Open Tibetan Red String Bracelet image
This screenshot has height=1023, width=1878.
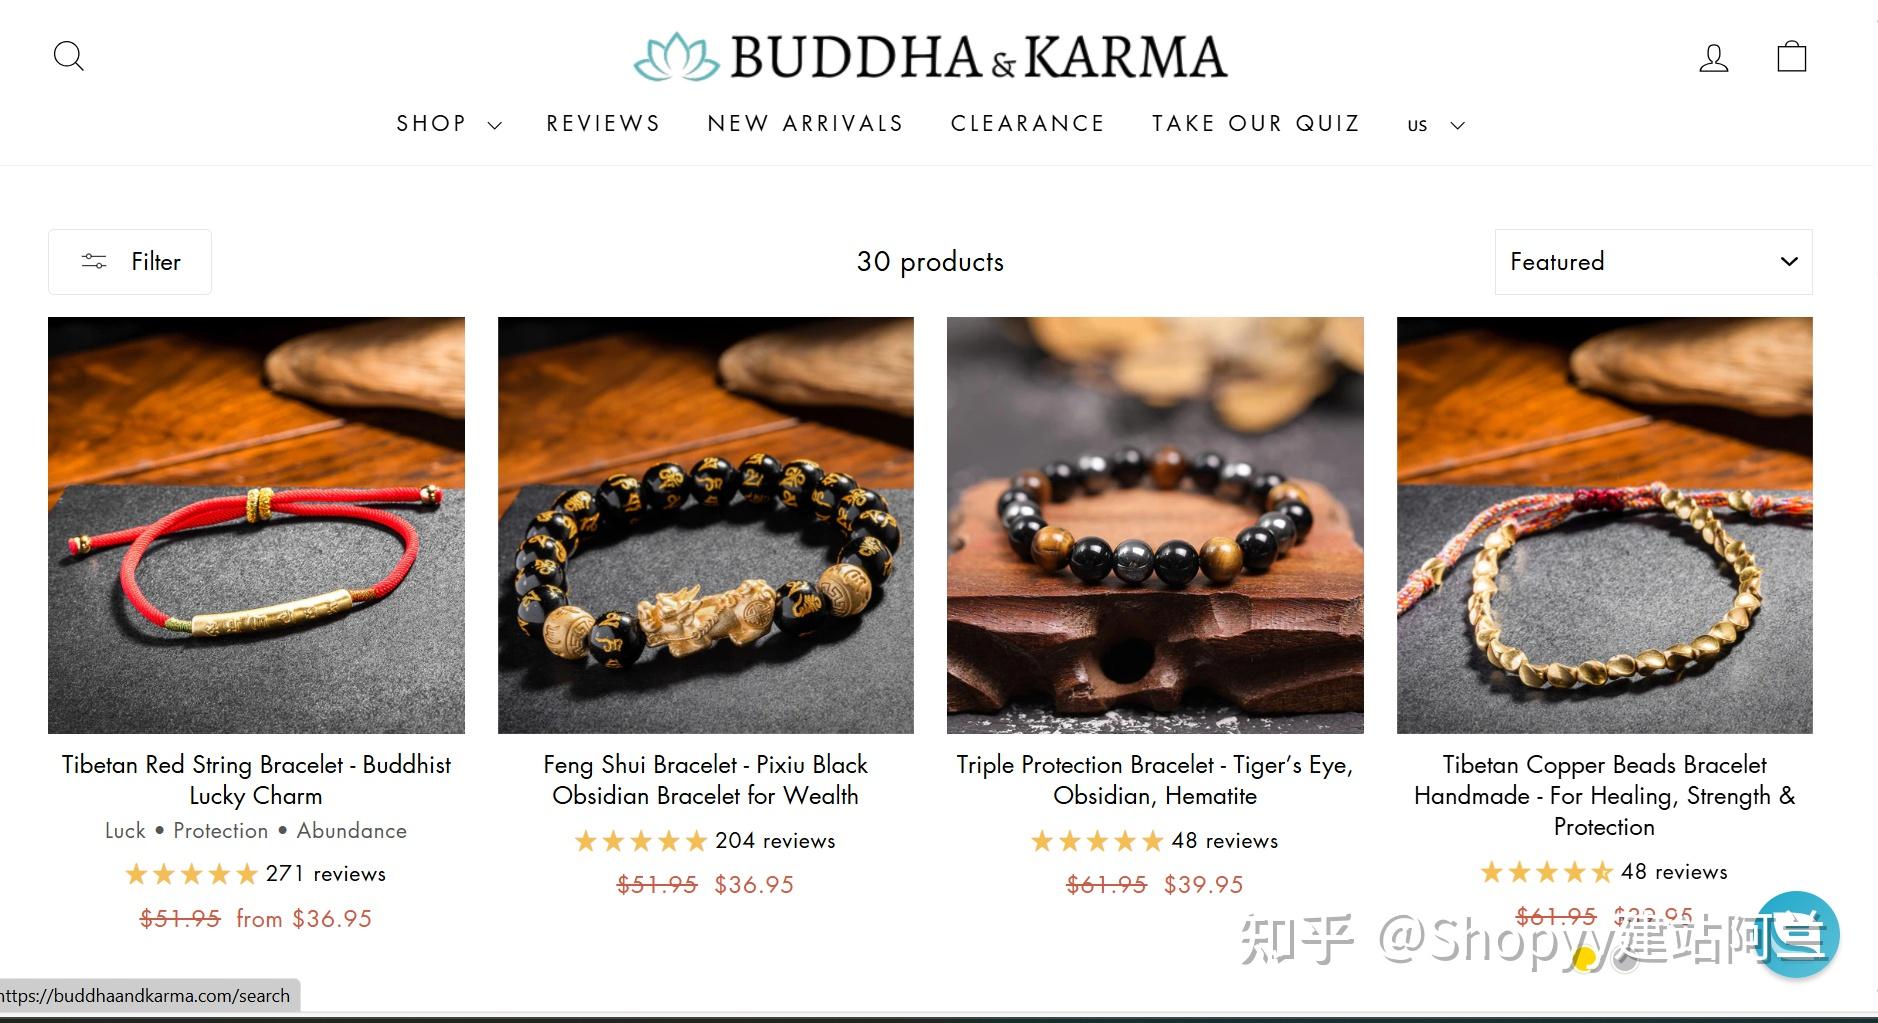coord(256,525)
